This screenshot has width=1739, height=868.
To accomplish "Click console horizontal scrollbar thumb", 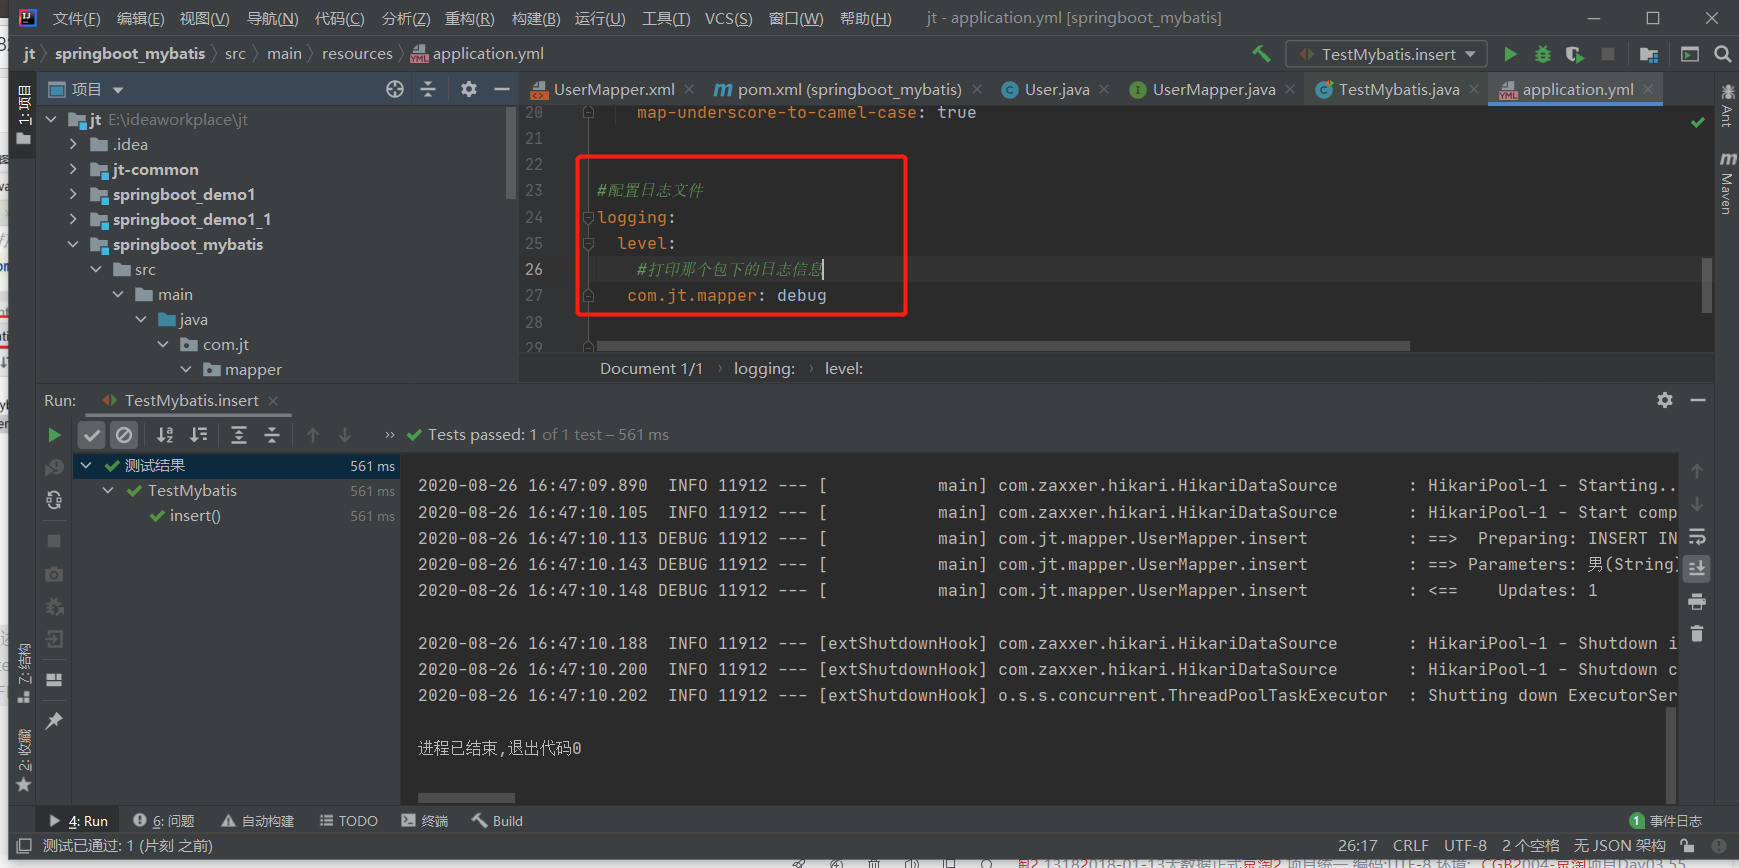I will click(x=466, y=798).
